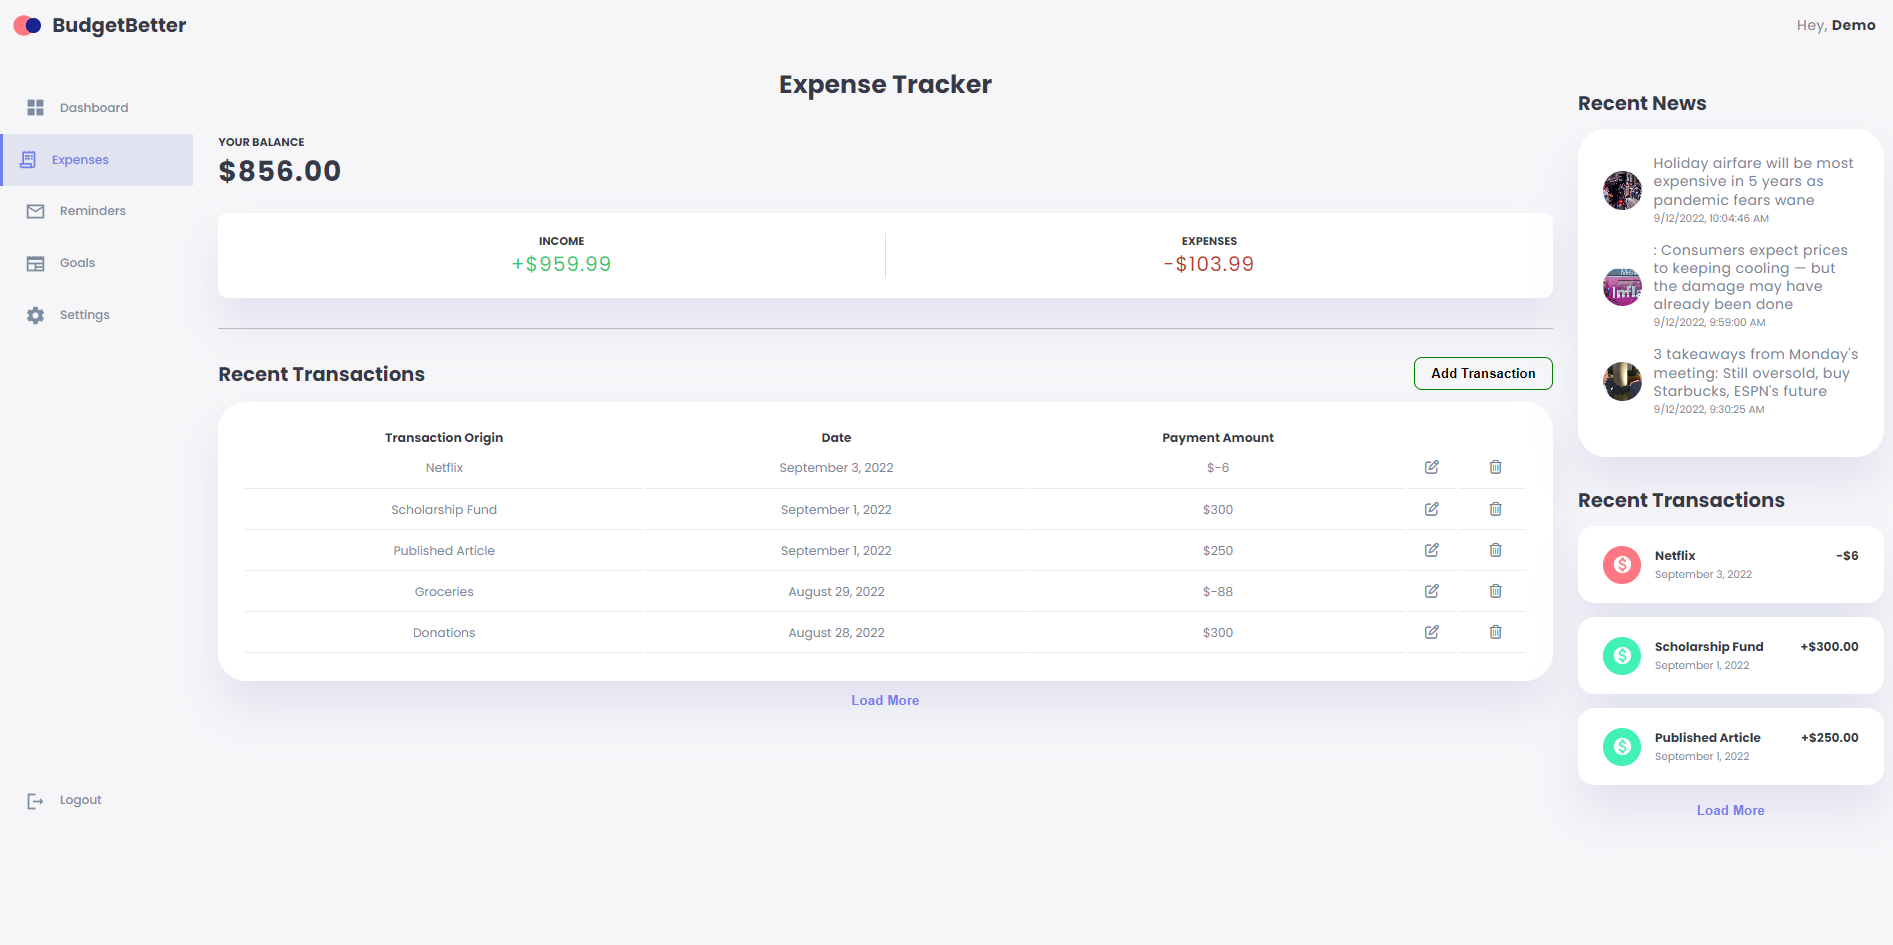Click the Add Transaction button

point(1482,373)
